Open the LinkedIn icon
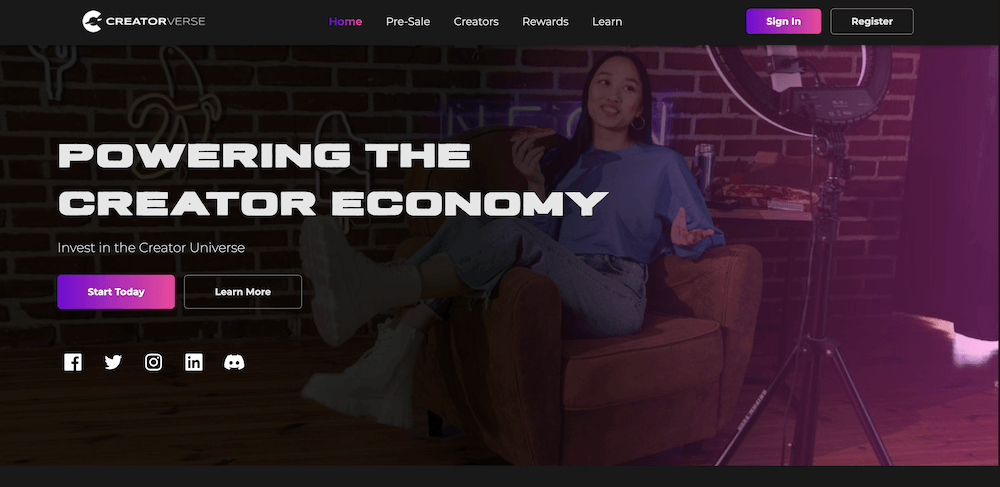1000x487 pixels. coord(193,363)
